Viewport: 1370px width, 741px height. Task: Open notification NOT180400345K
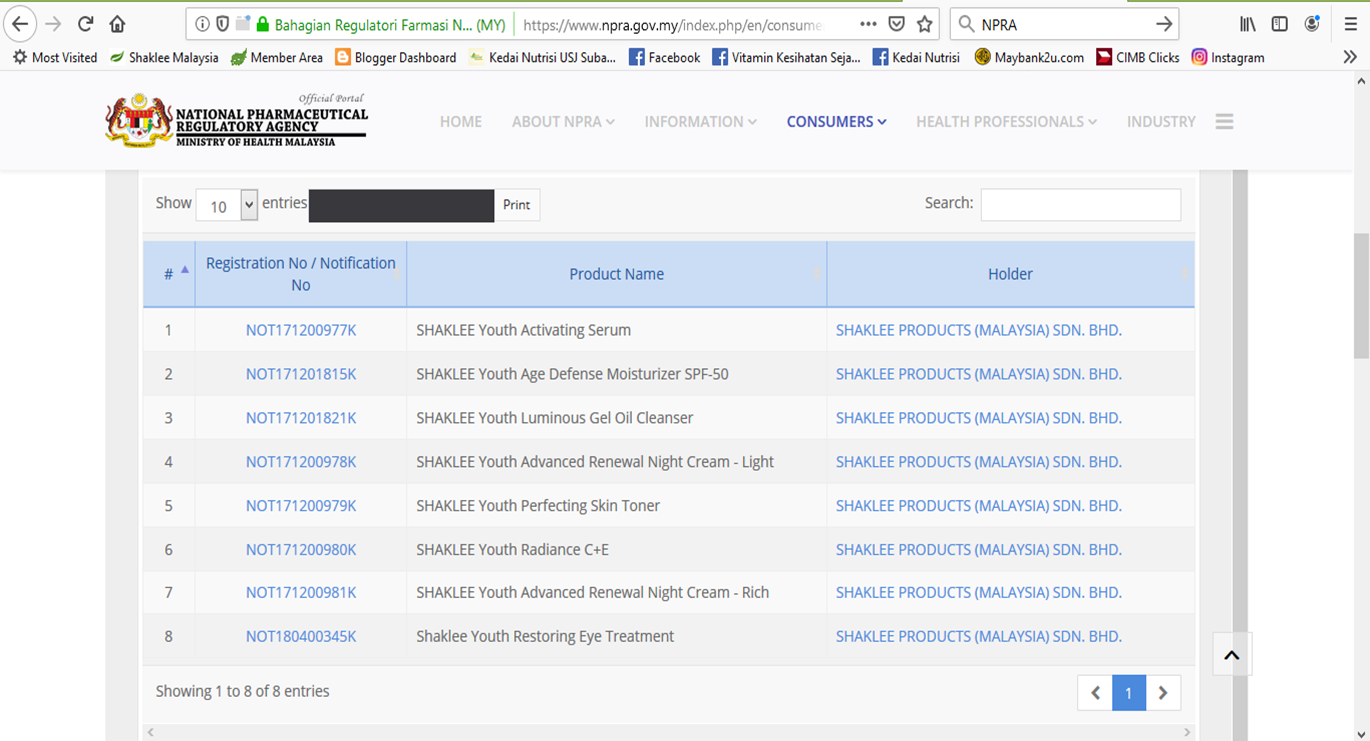[x=301, y=636]
